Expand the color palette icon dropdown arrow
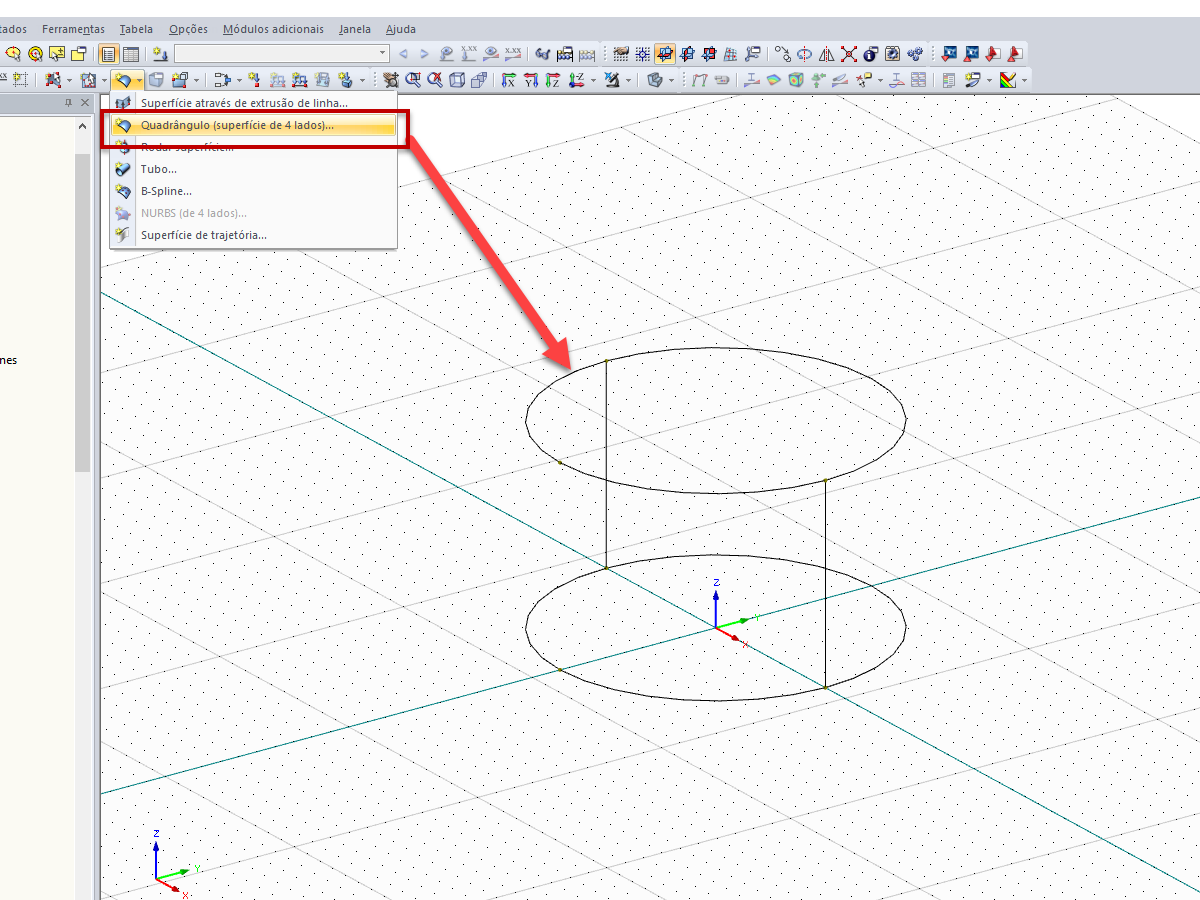Screen dimensions: 1200x900 1024,80
